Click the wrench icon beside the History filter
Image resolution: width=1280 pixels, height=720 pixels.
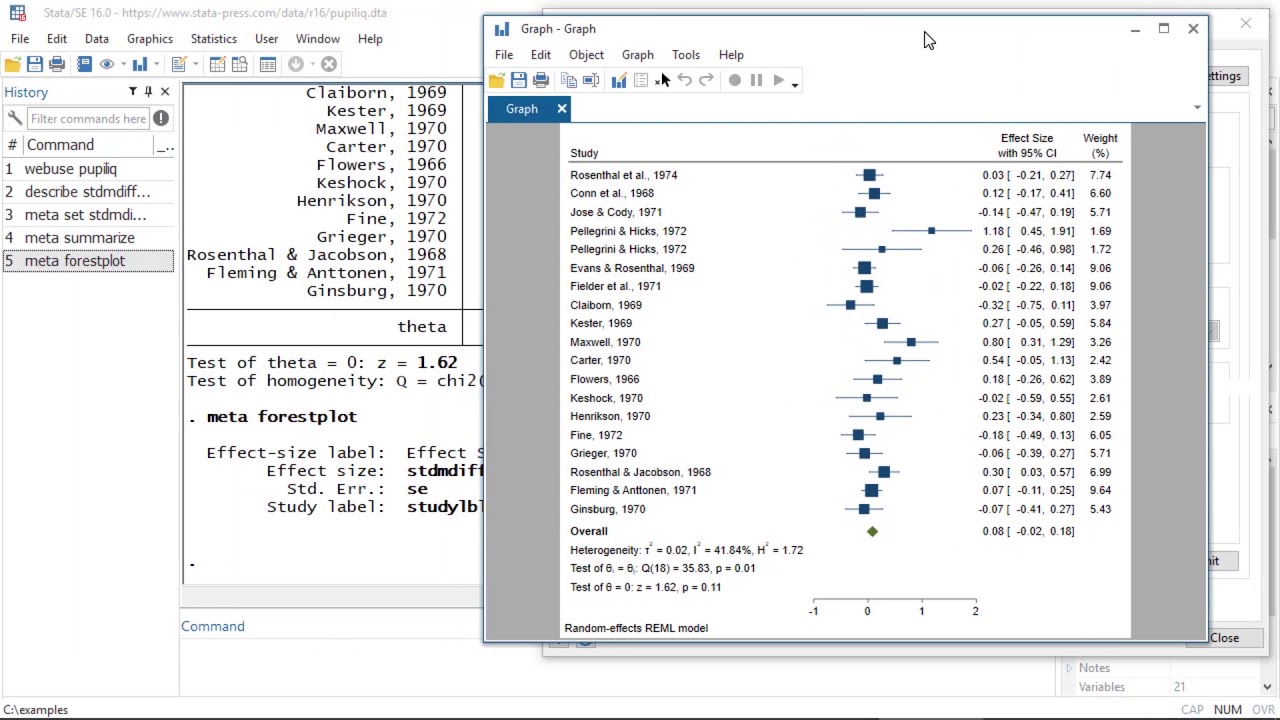tap(14, 118)
